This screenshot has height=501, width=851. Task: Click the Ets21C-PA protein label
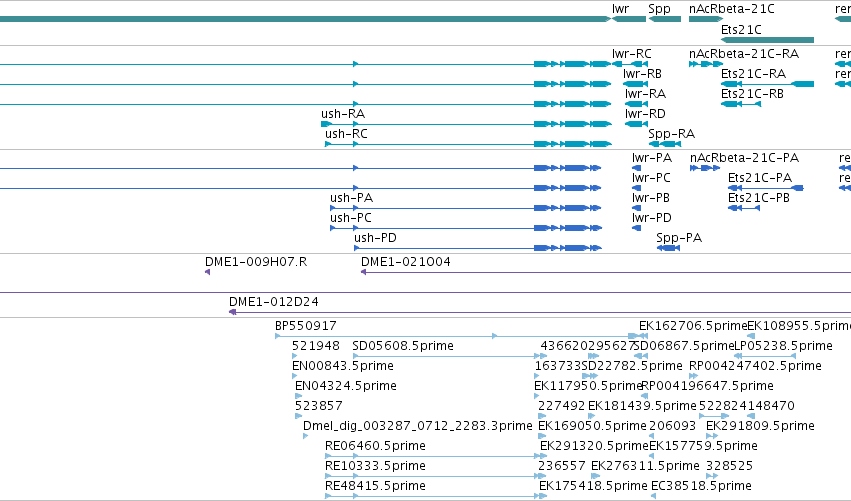click(760, 178)
